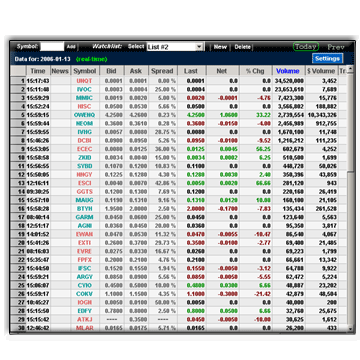Viewport: 360px width, 360px height.
Task: Sort by the % Chg column header
Action: point(256,71)
